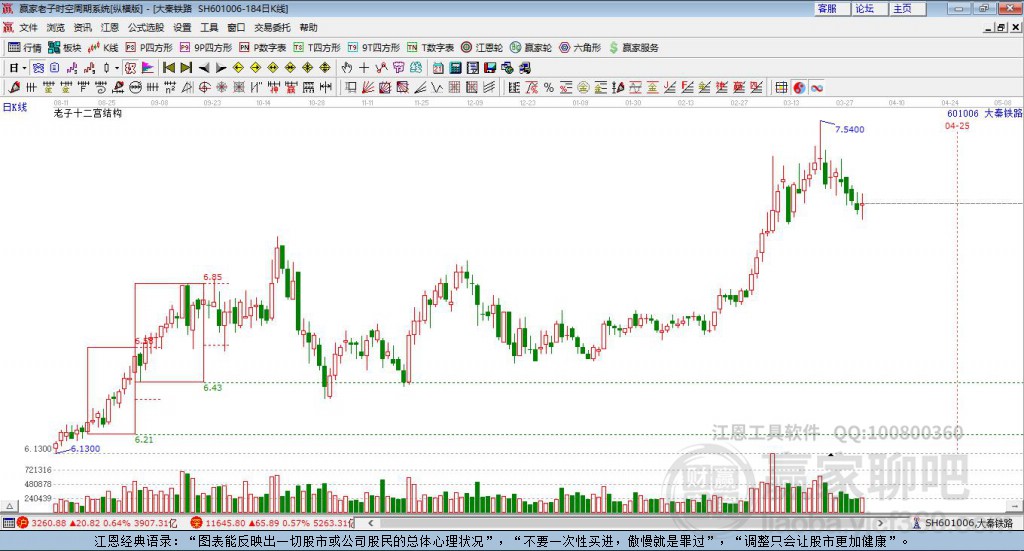Open the 帮助 menu
This screenshot has width=1024, height=551.
[x=308, y=27]
